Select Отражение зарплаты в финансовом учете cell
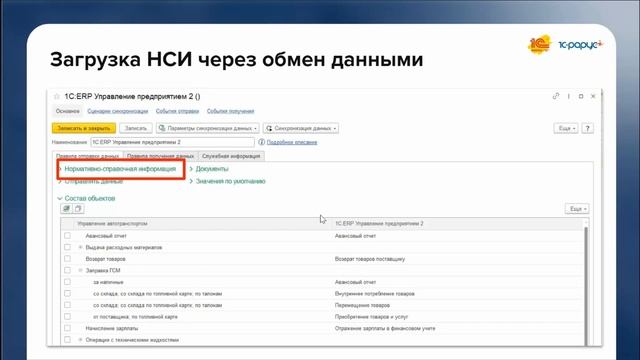 385,328
